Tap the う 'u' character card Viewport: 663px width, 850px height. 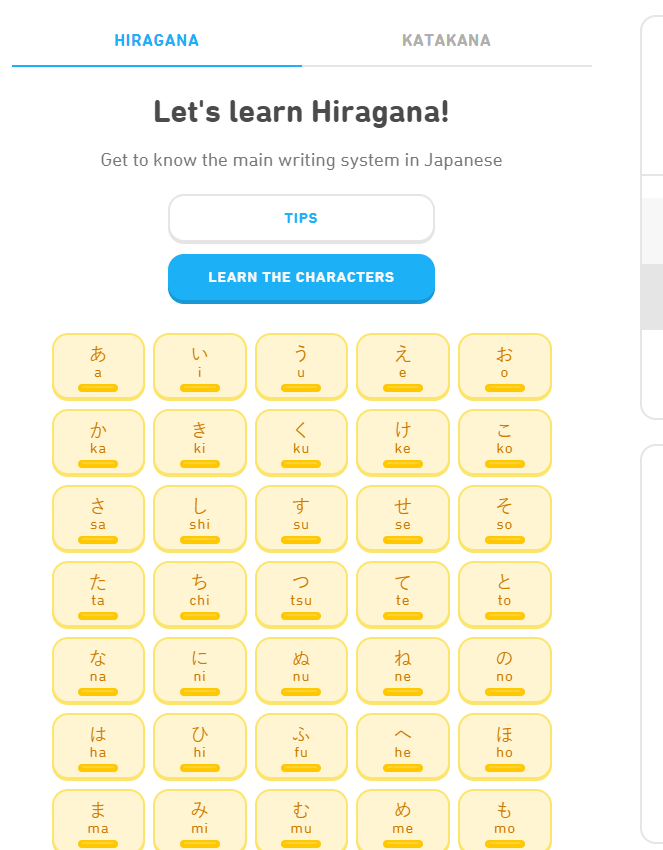[x=301, y=366]
